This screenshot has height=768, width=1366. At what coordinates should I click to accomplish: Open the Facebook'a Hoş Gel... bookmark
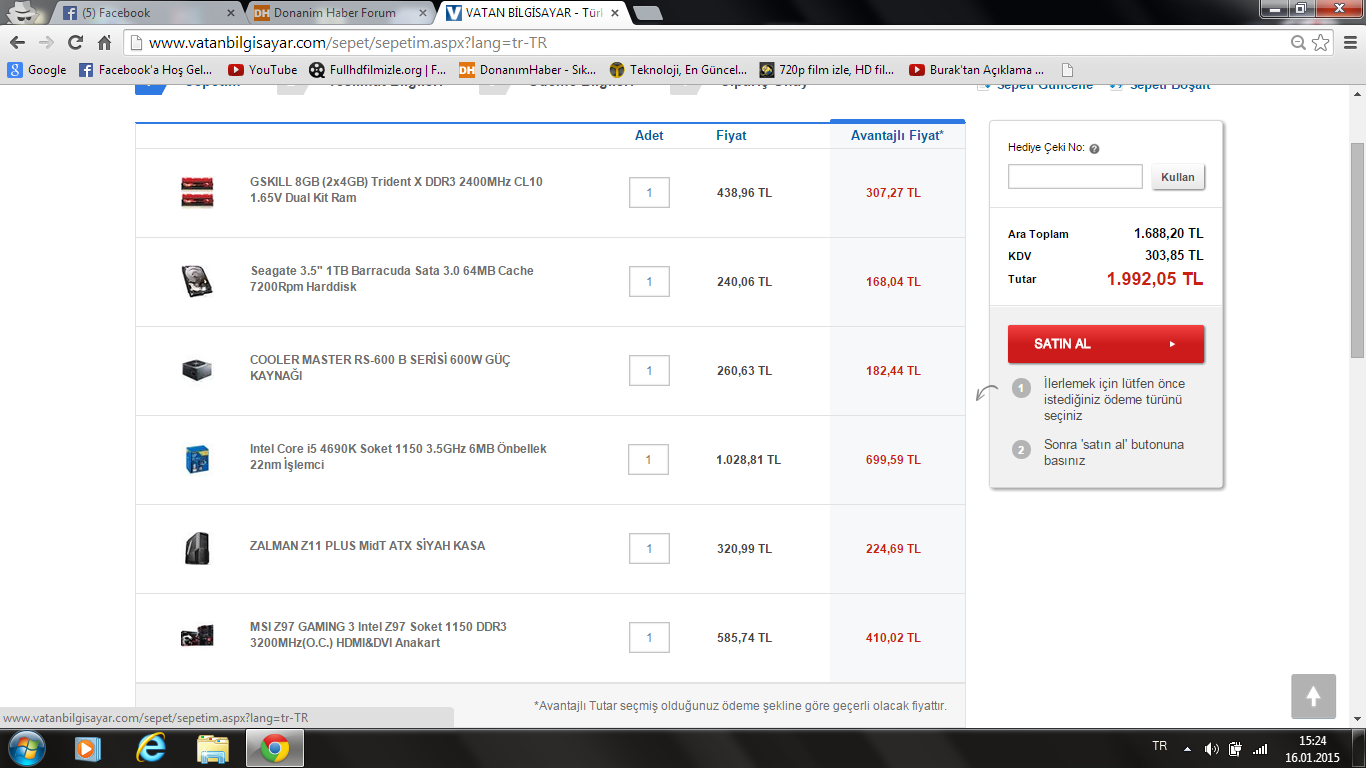[x=146, y=70]
